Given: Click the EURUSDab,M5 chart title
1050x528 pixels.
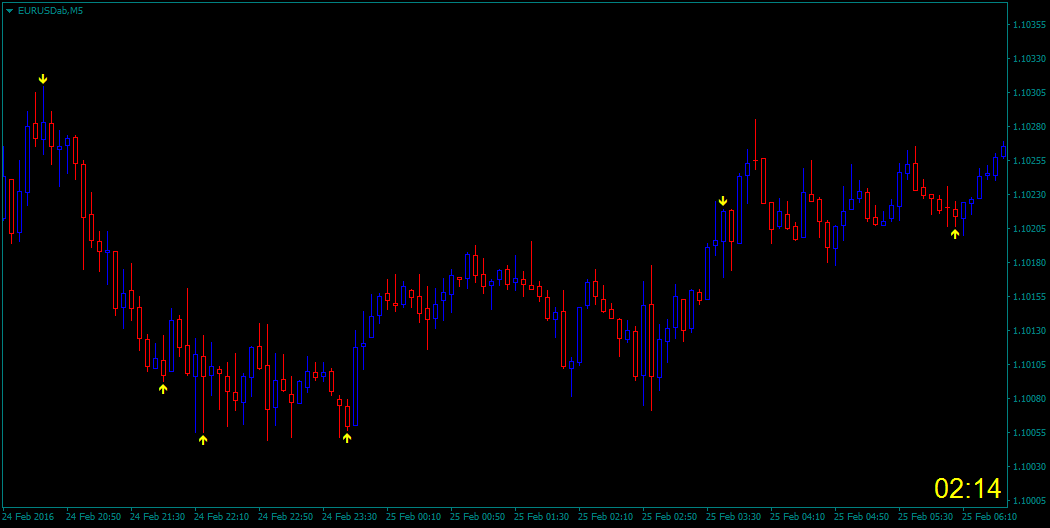Looking at the screenshot, I should click(50, 11).
